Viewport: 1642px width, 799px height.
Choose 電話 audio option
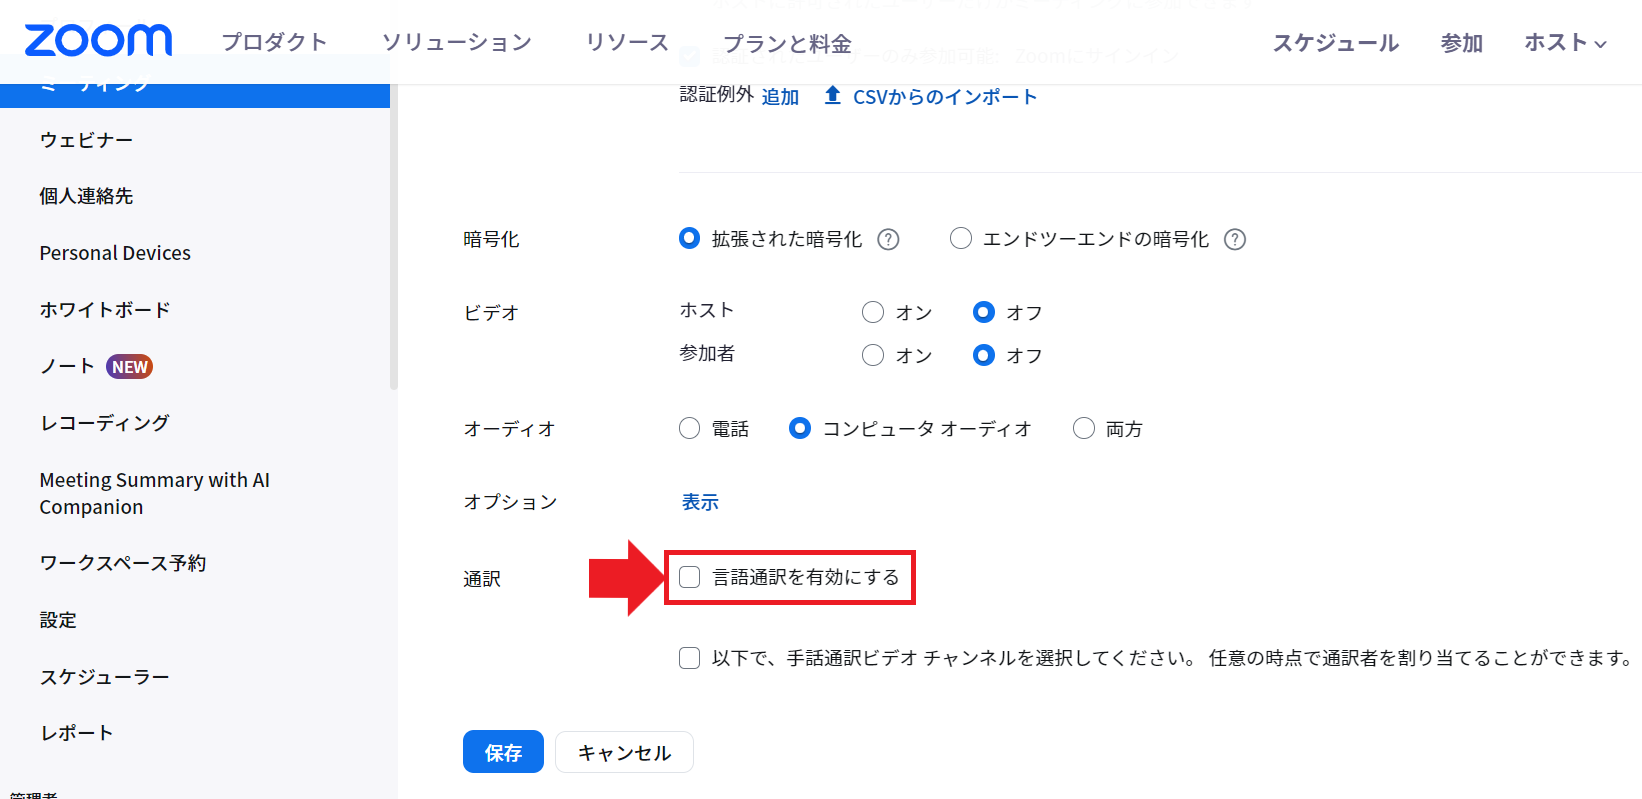689,428
